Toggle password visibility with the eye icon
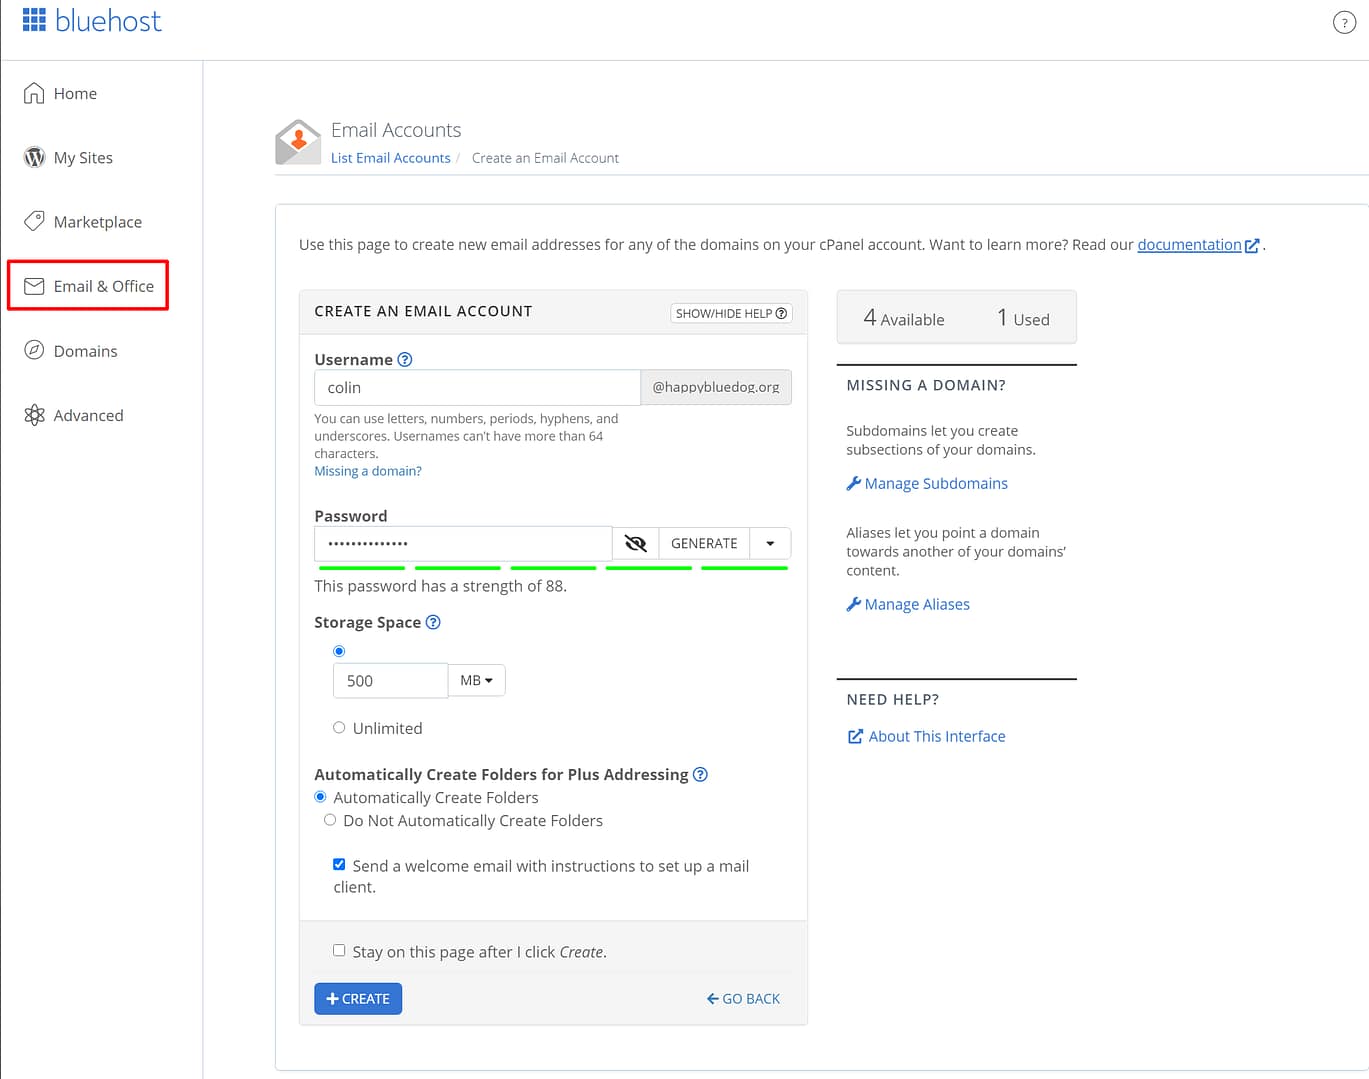 635,543
